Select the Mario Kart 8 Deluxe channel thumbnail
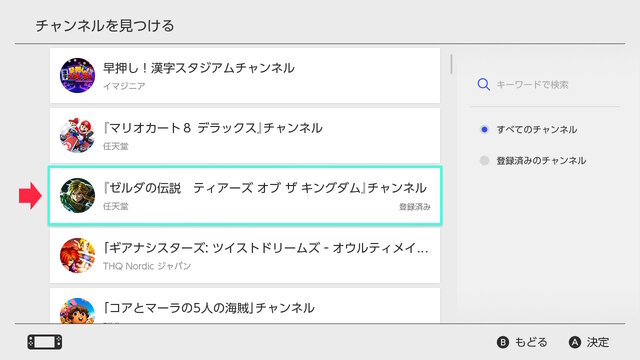Image resolution: width=640 pixels, height=360 pixels. 77,136
